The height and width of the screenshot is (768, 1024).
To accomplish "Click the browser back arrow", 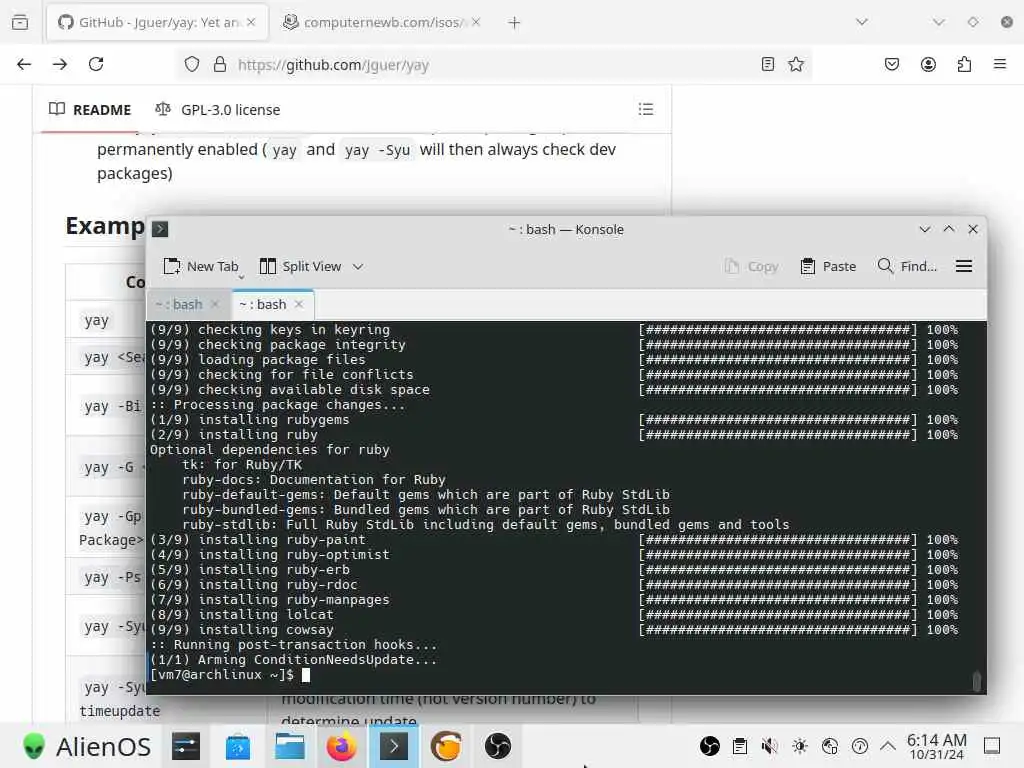I will pos(24,64).
